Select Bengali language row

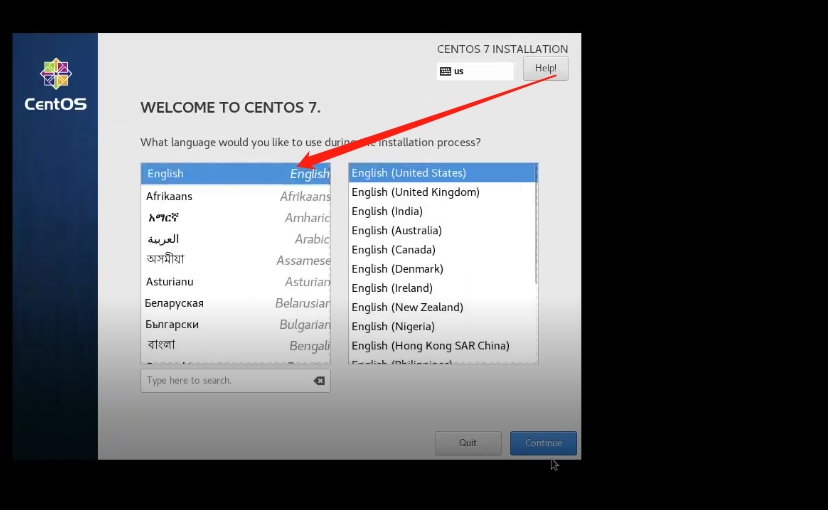point(236,346)
